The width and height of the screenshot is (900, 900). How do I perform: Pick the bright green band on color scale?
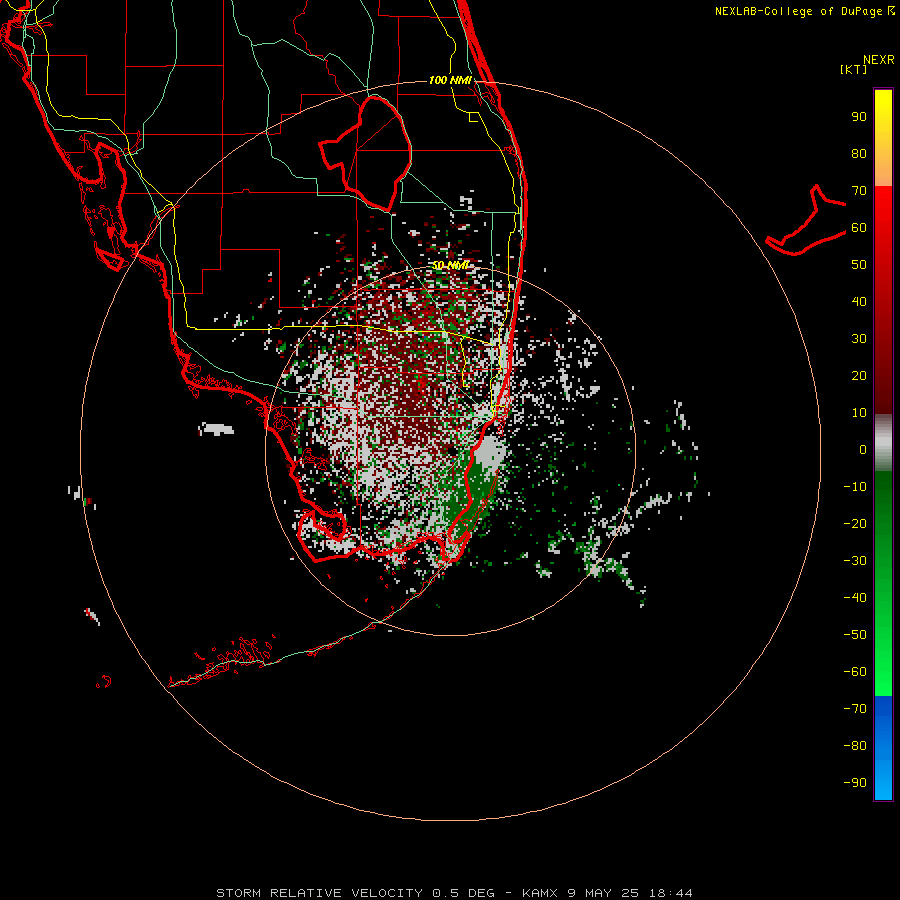pos(883,660)
